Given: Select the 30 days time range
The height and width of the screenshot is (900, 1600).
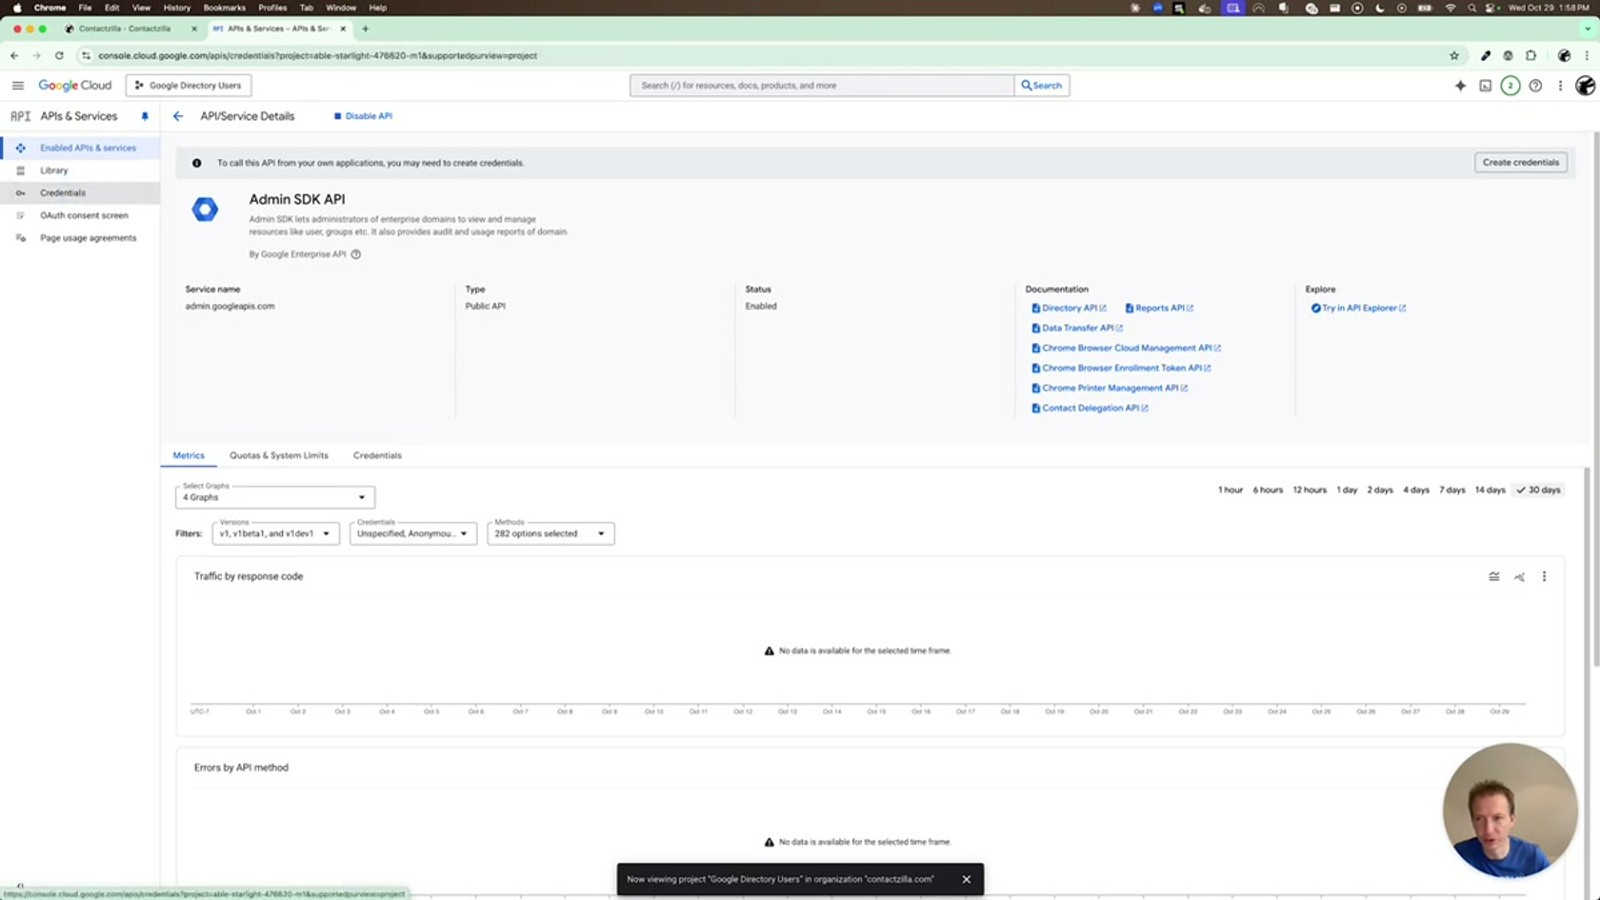Looking at the screenshot, I should click(x=1538, y=490).
